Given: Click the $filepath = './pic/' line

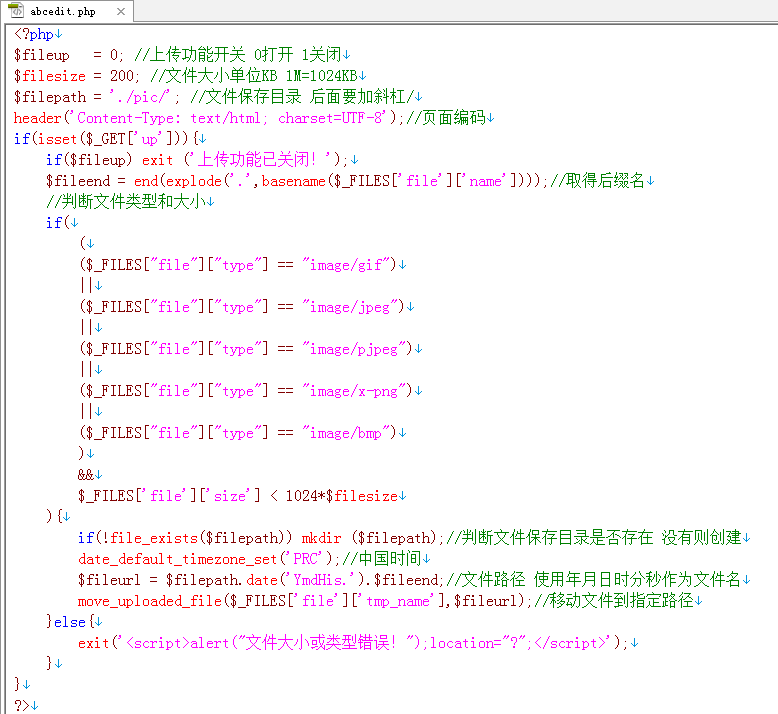Looking at the screenshot, I should [x=218, y=96].
